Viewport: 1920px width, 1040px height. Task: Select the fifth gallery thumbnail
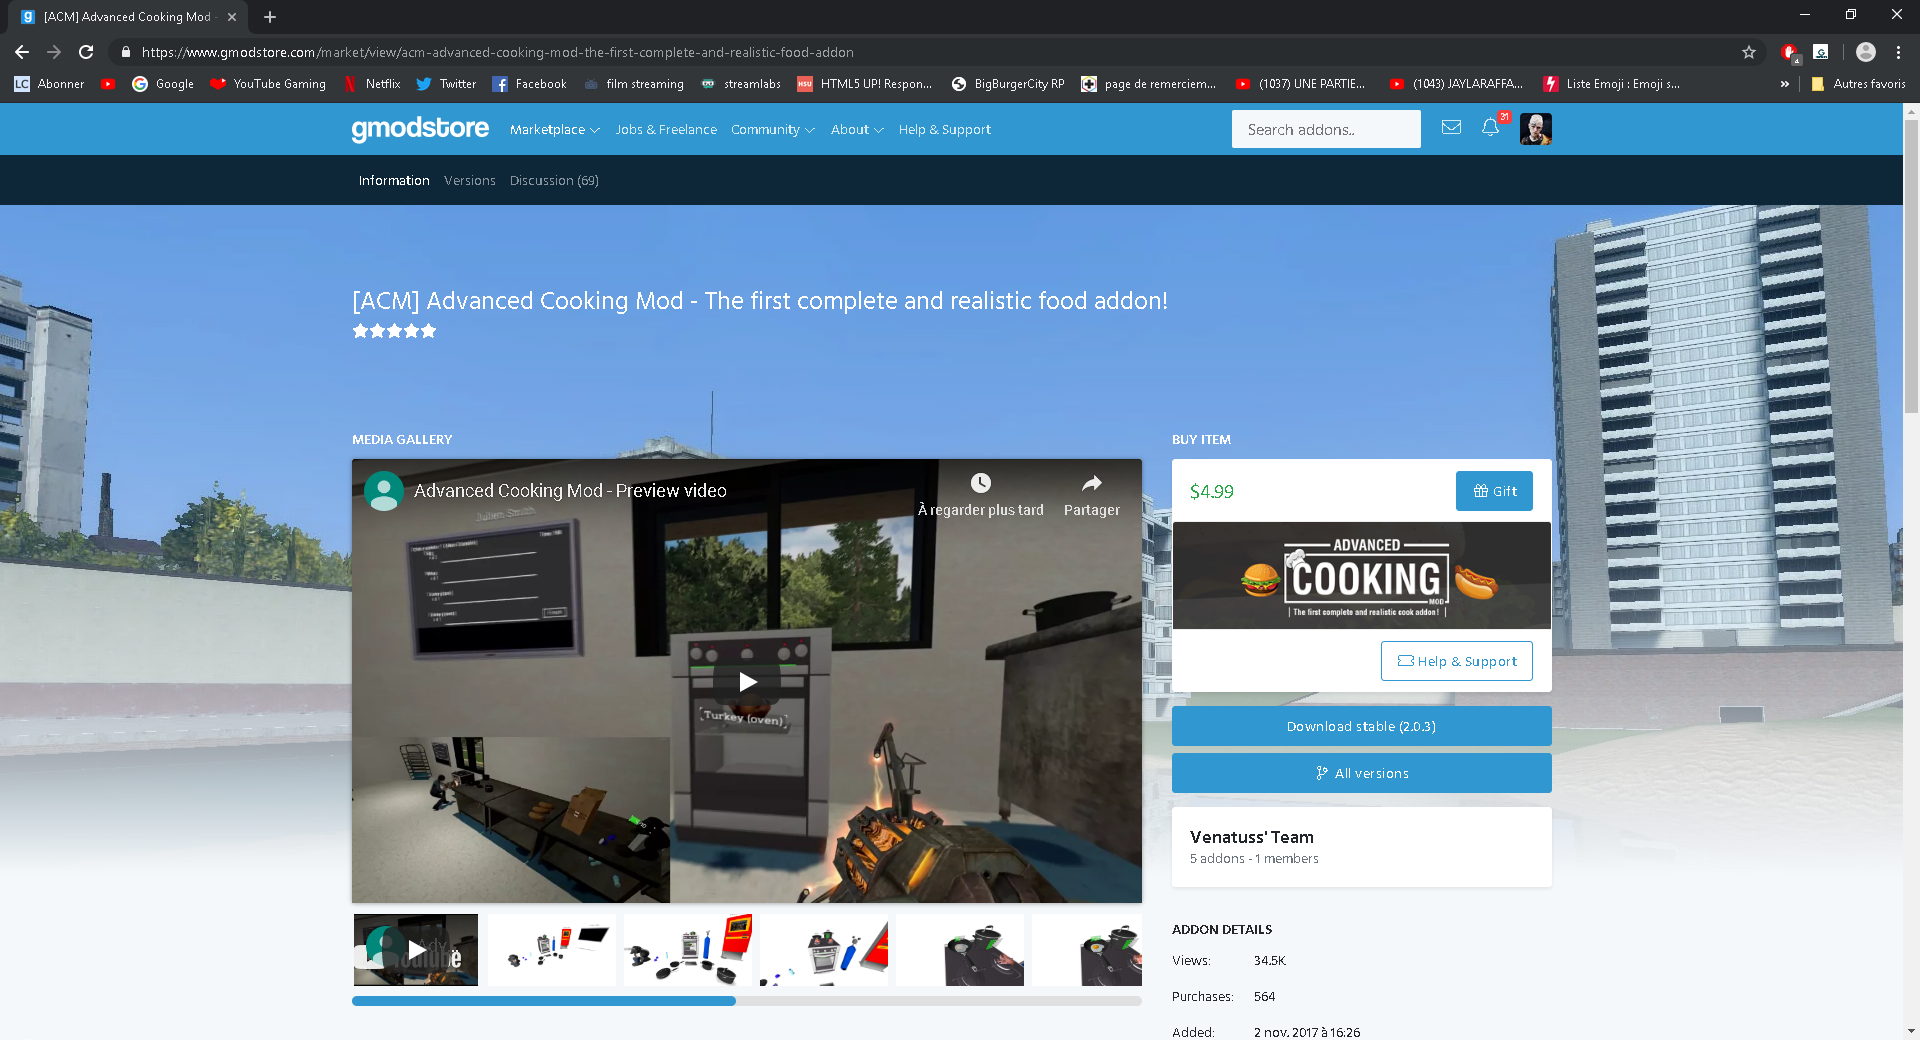pos(960,950)
